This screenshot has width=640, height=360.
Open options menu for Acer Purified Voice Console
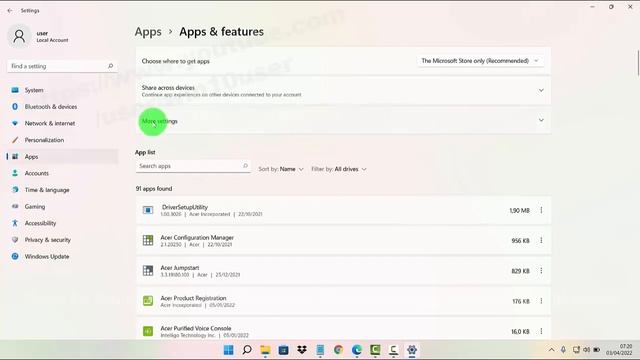coord(541,331)
